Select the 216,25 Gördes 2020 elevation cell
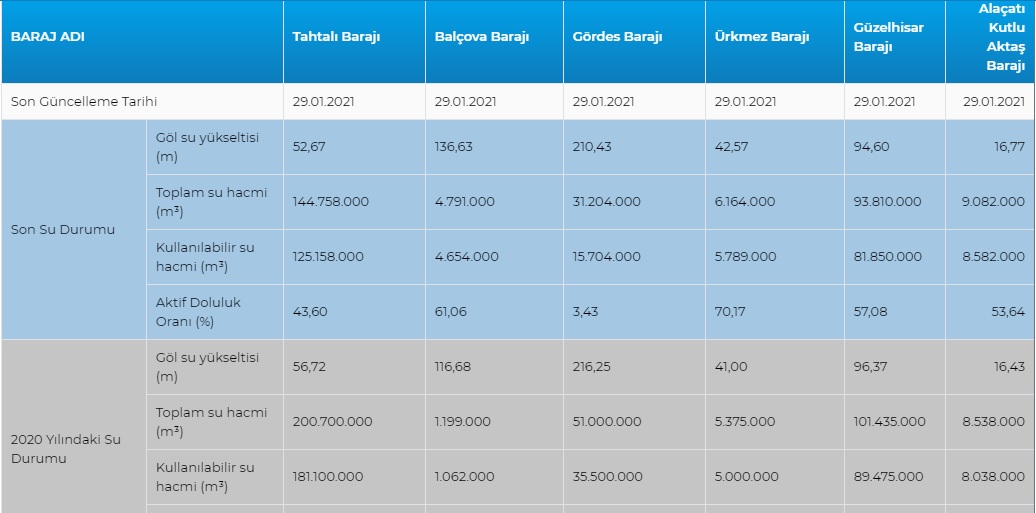The width and height of the screenshot is (1036, 513). 591,366
